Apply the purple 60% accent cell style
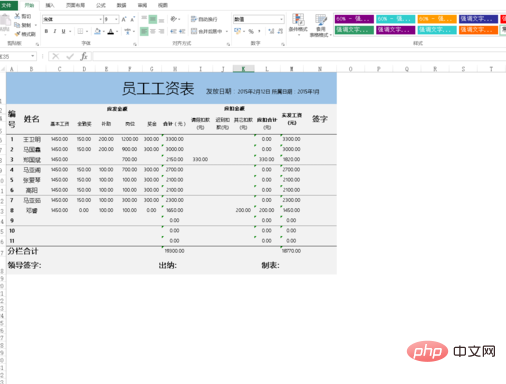506x384 pixels. click(354, 19)
